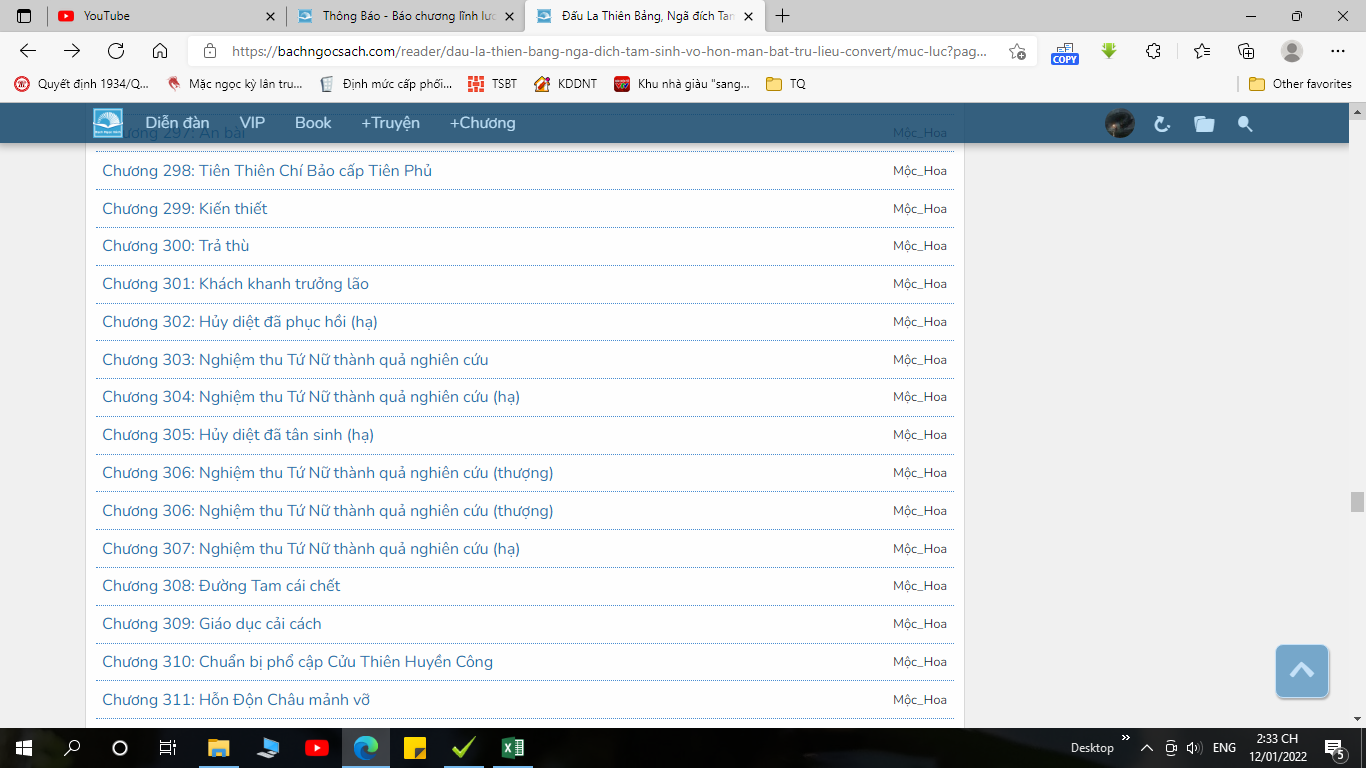Open the bookshelf folder icon in site header

tap(1204, 124)
